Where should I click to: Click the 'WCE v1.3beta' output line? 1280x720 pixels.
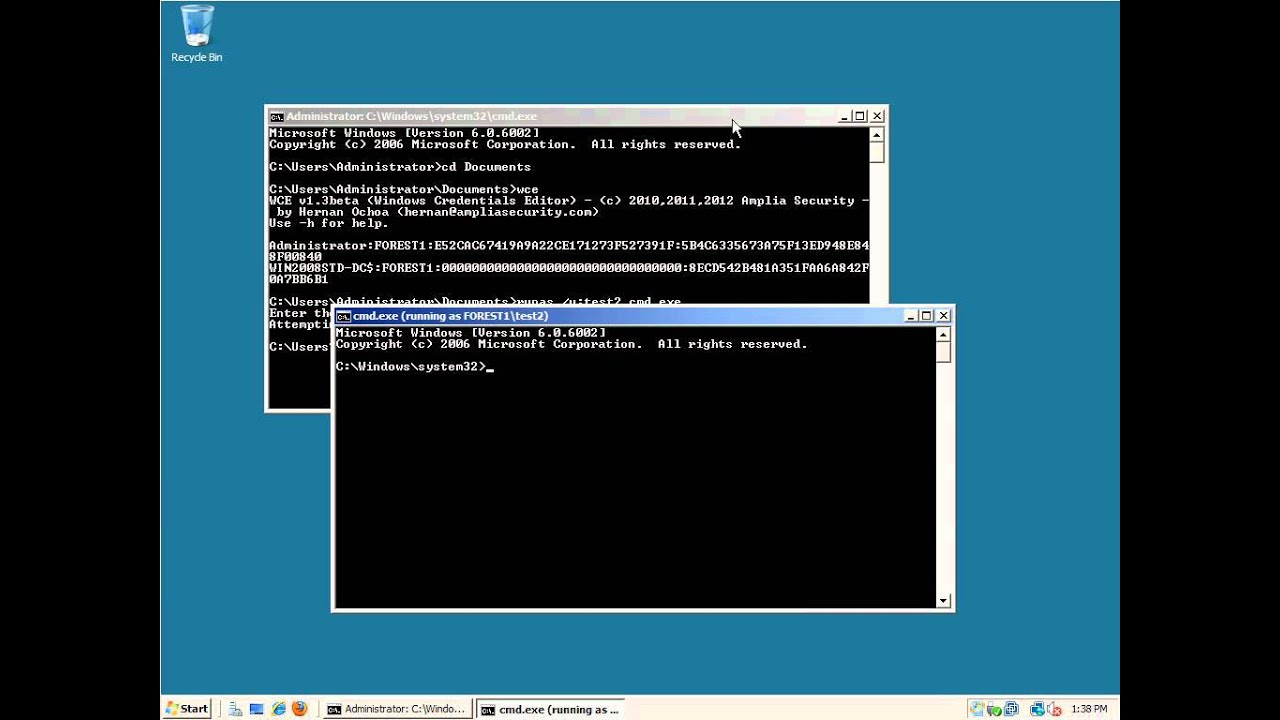(x=569, y=201)
